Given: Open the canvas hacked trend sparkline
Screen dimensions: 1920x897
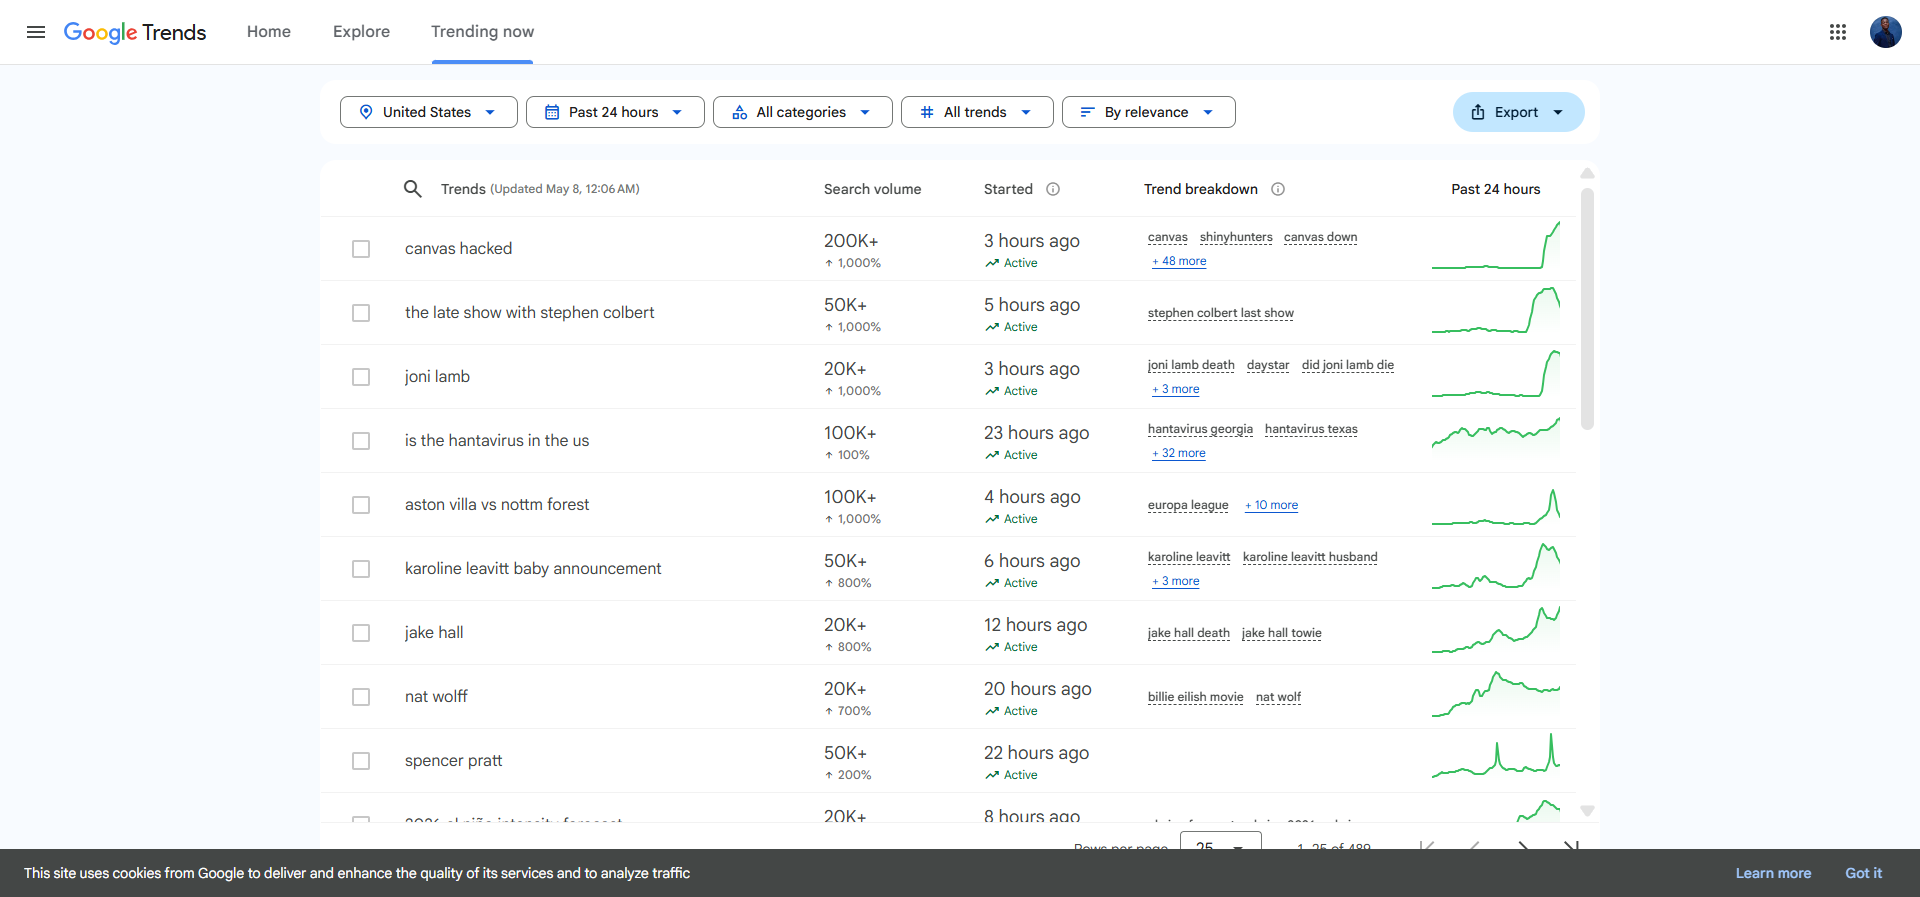Looking at the screenshot, I should (1496, 246).
